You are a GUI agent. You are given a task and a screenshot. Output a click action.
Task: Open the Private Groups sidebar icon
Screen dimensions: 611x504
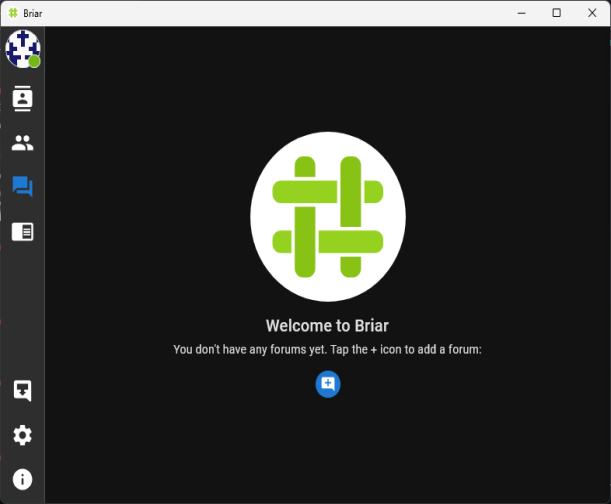pos(23,143)
